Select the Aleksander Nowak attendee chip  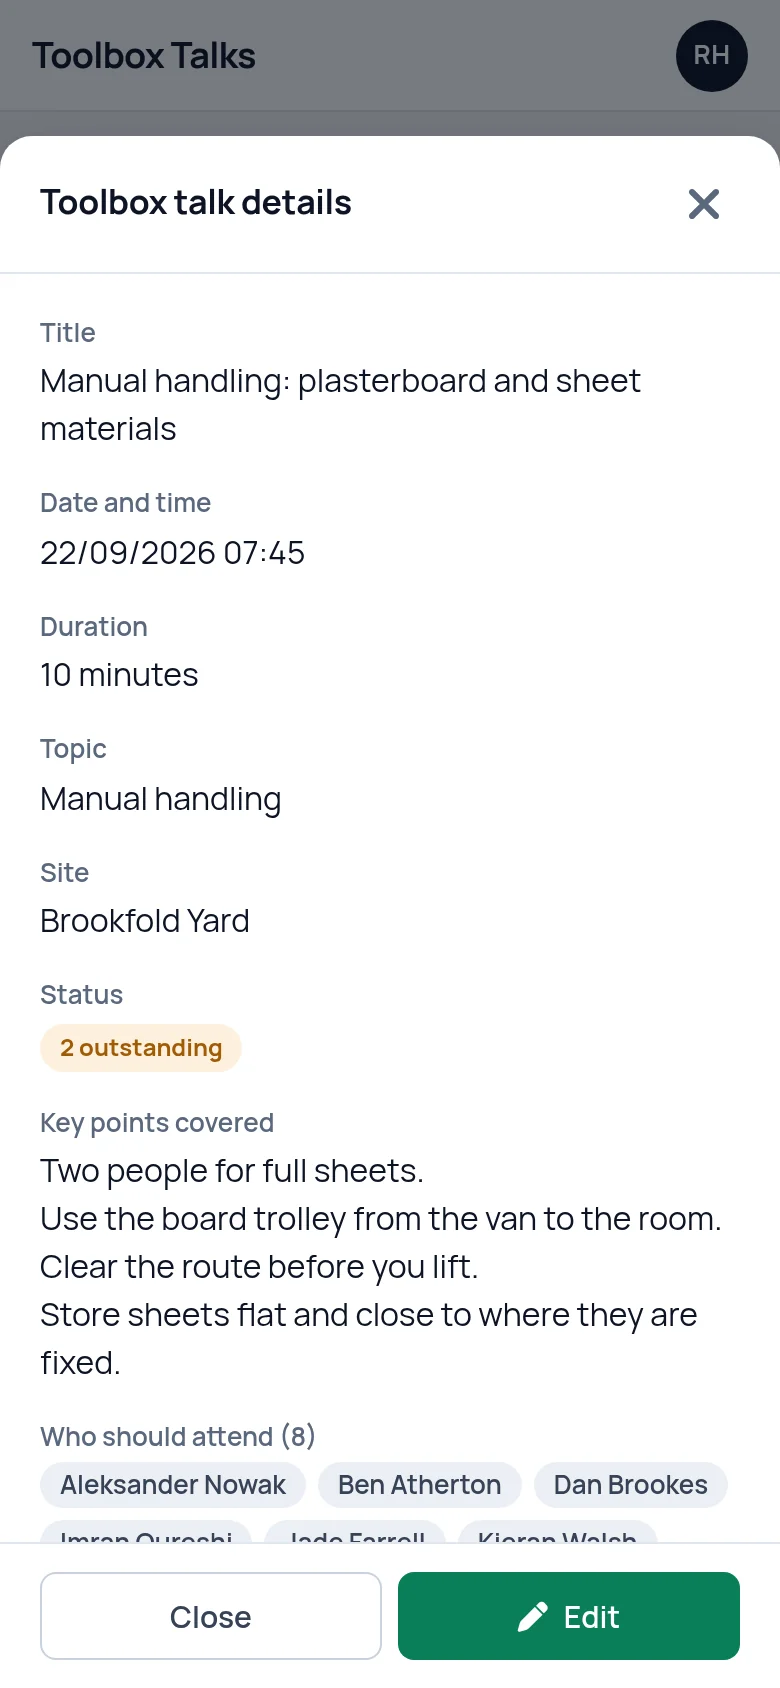click(173, 1485)
